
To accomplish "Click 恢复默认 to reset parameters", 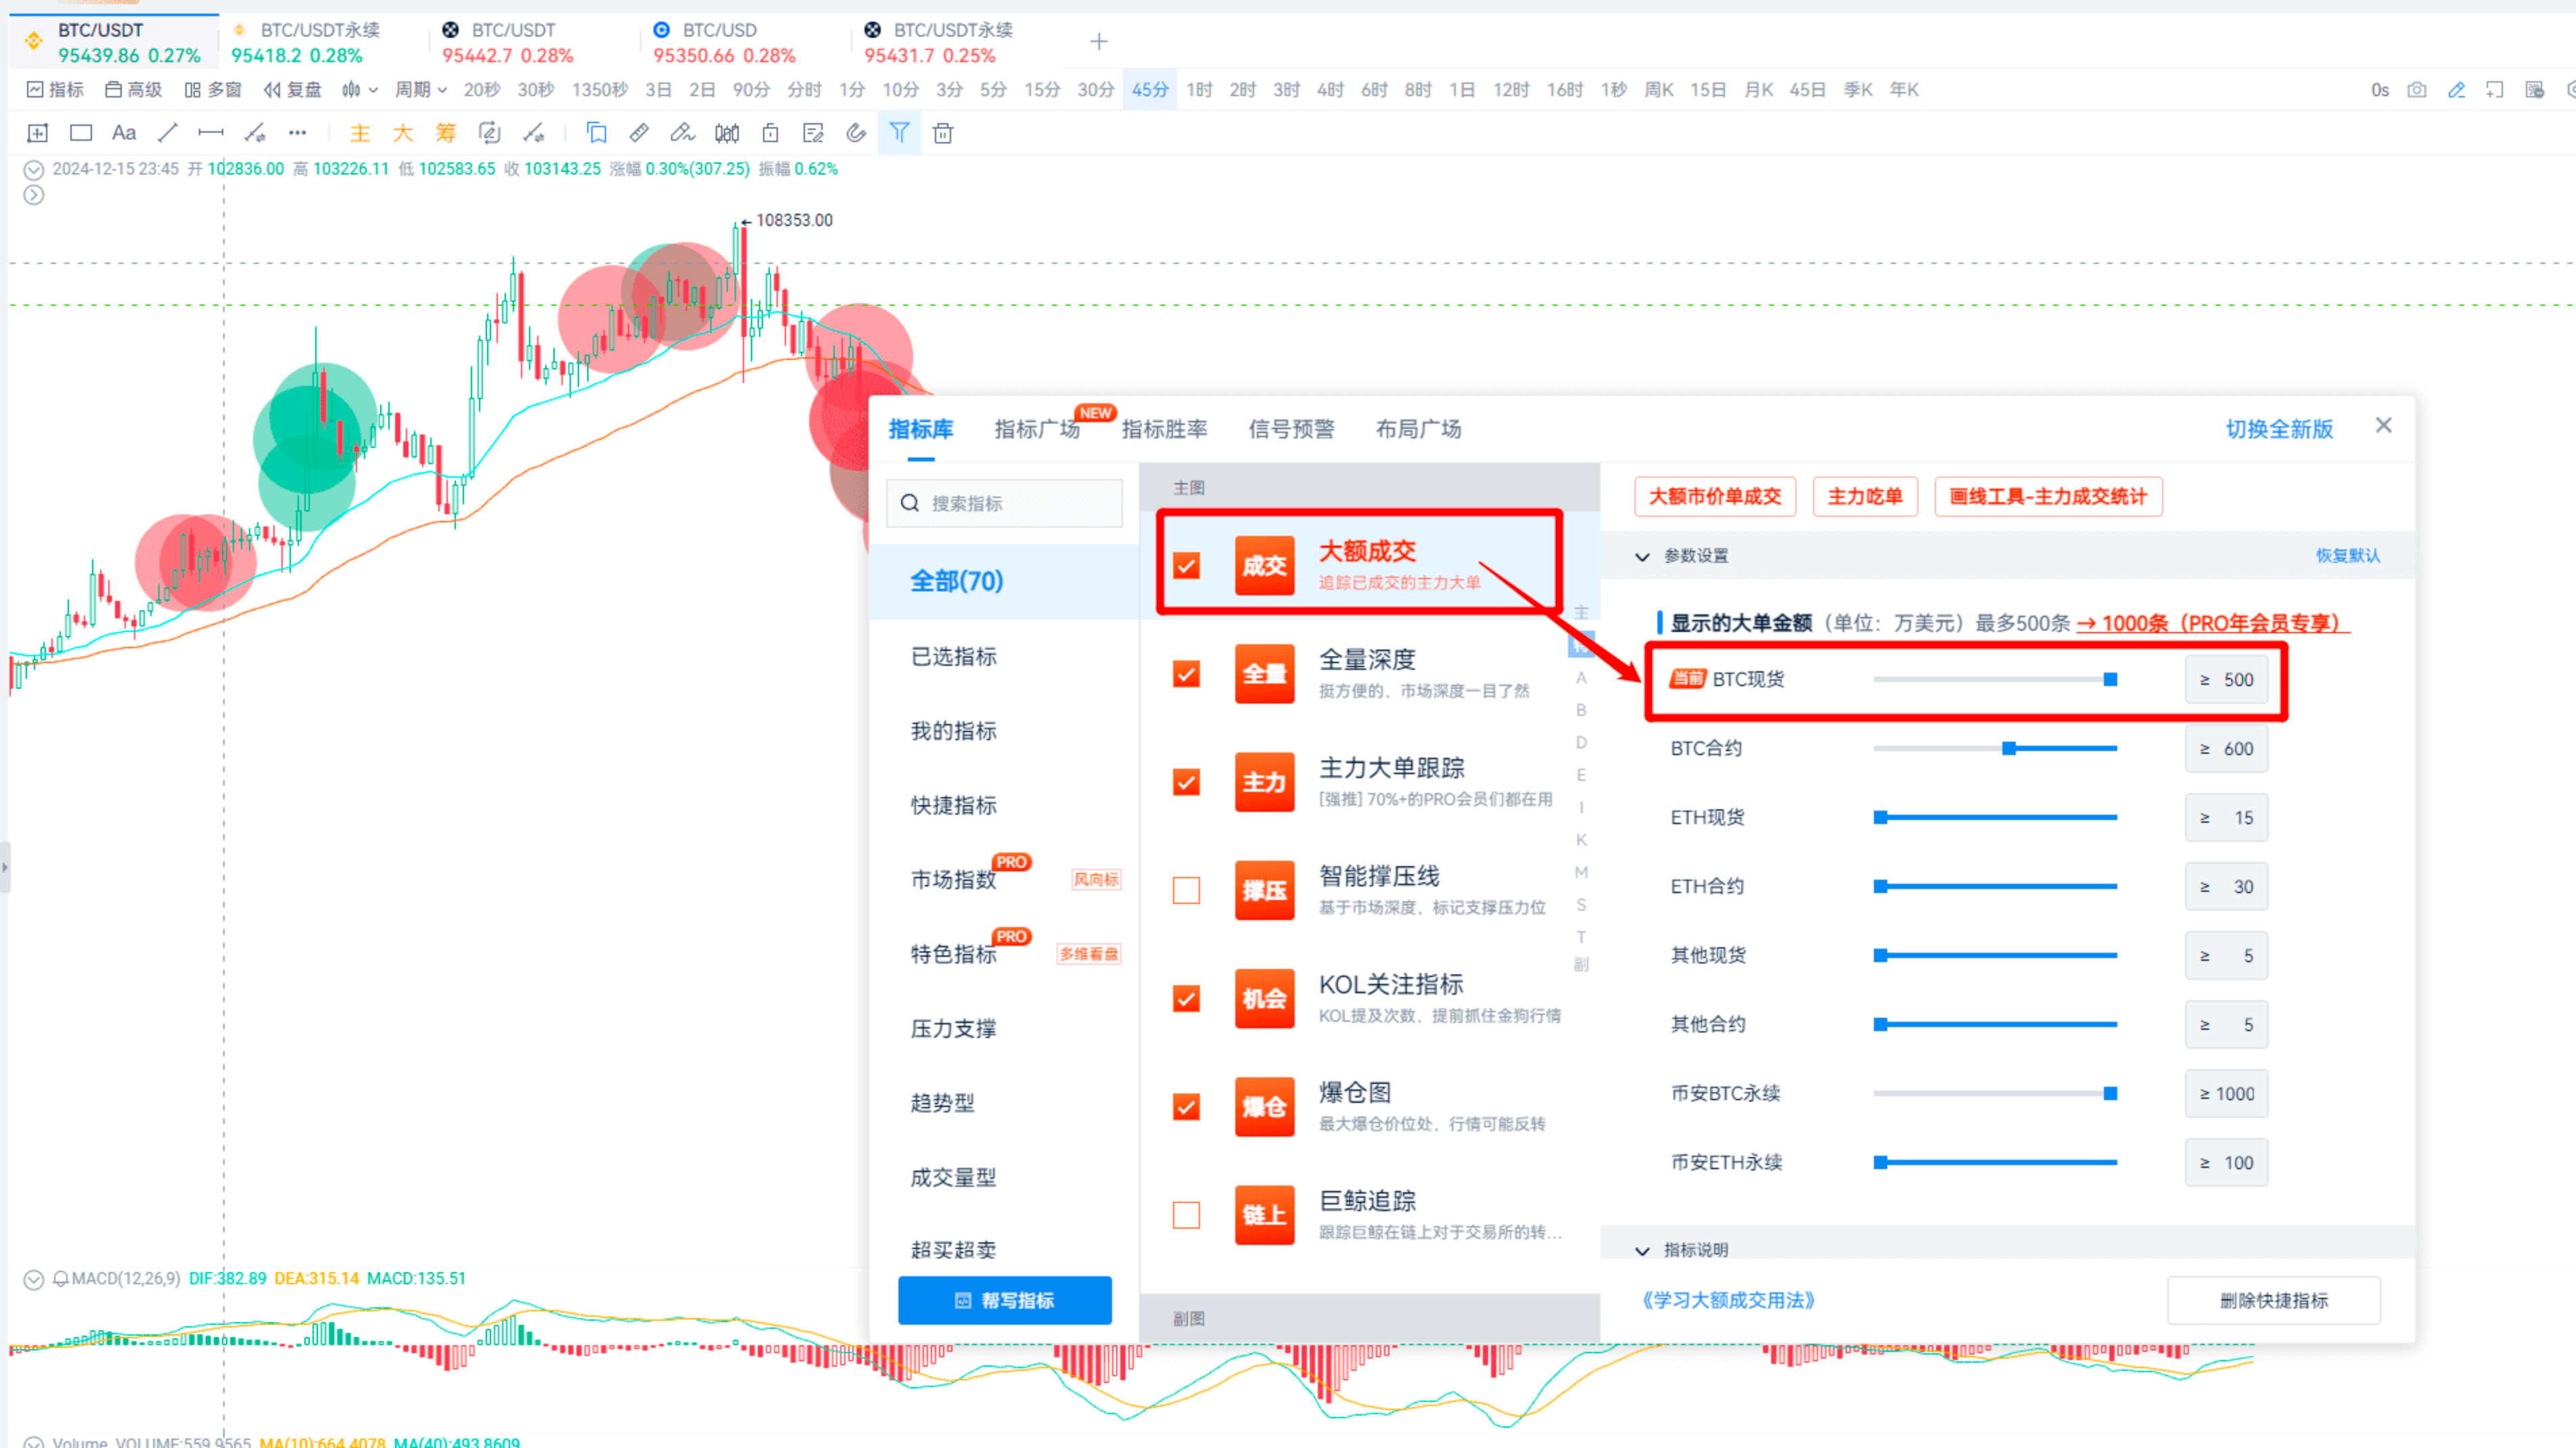I will [x=2347, y=556].
